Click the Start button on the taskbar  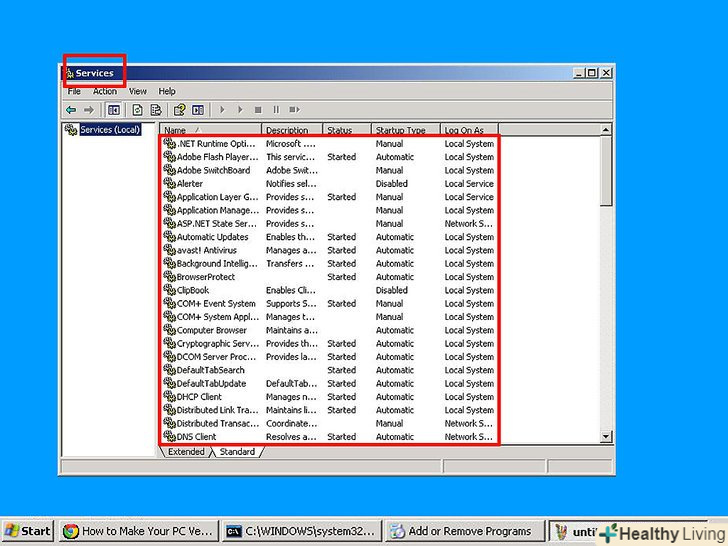(28, 531)
